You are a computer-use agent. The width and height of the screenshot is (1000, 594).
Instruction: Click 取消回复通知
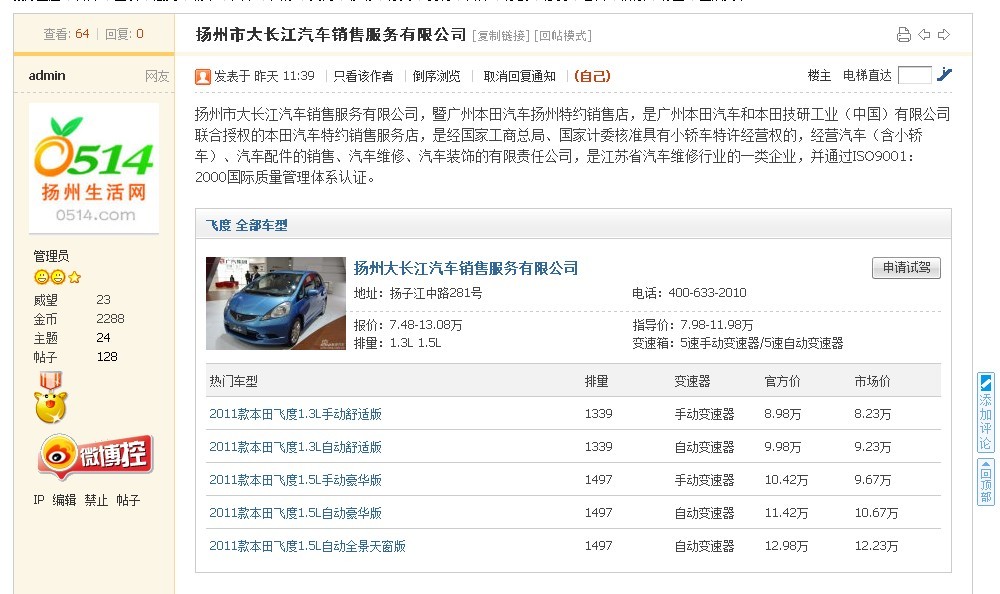tap(520, 77)
